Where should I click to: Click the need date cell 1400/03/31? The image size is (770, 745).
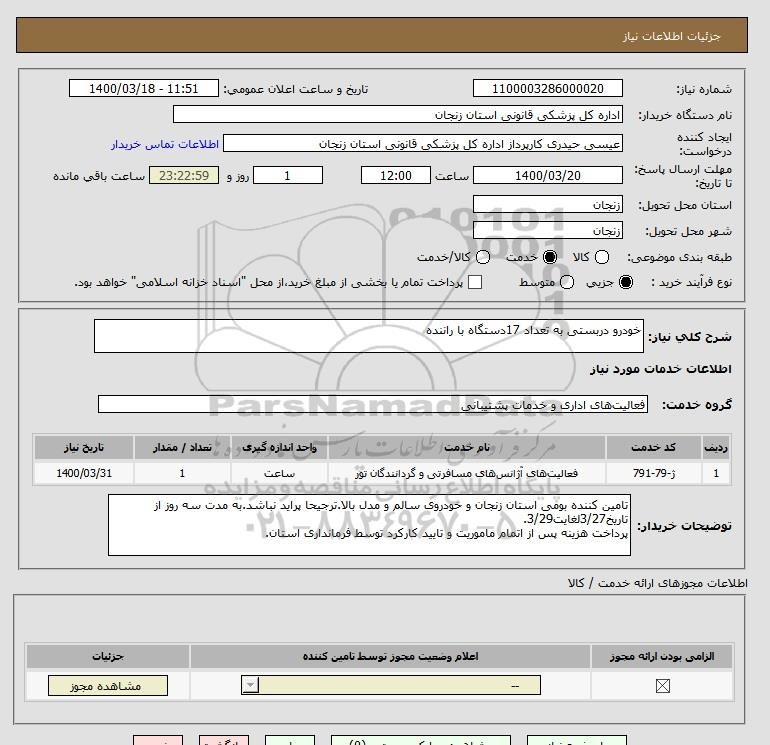point(84,473)
